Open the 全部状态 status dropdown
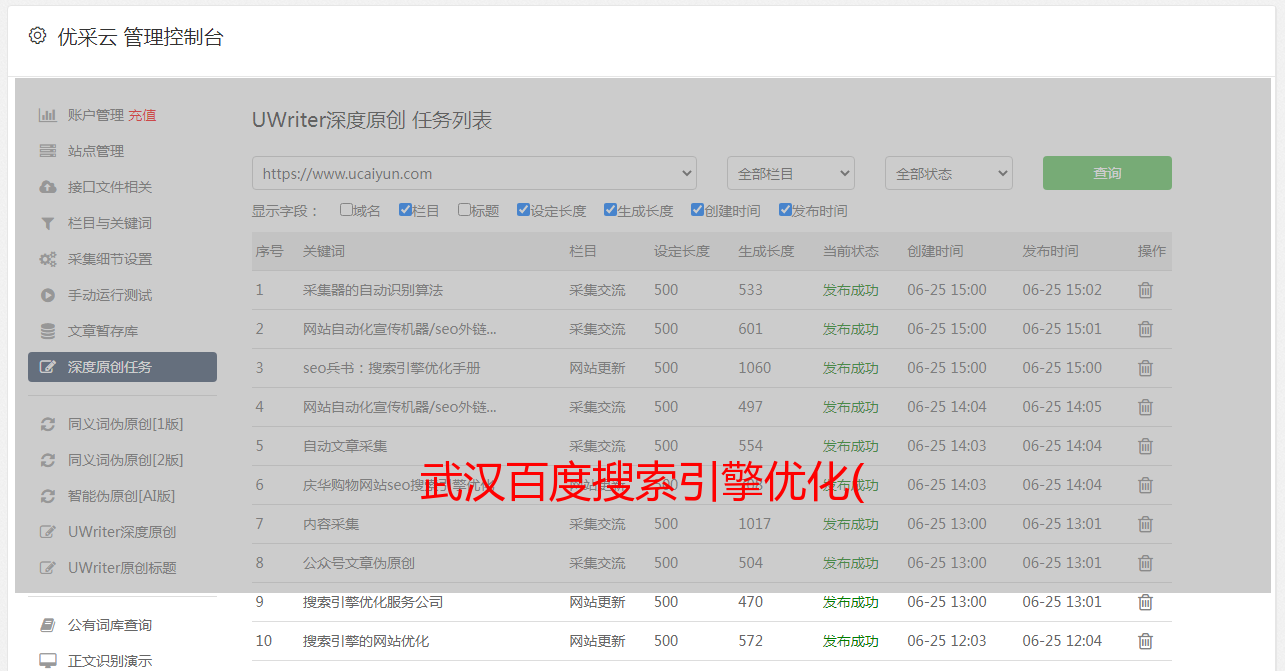This screenshot has height=671, width=1285. [948, 173]
